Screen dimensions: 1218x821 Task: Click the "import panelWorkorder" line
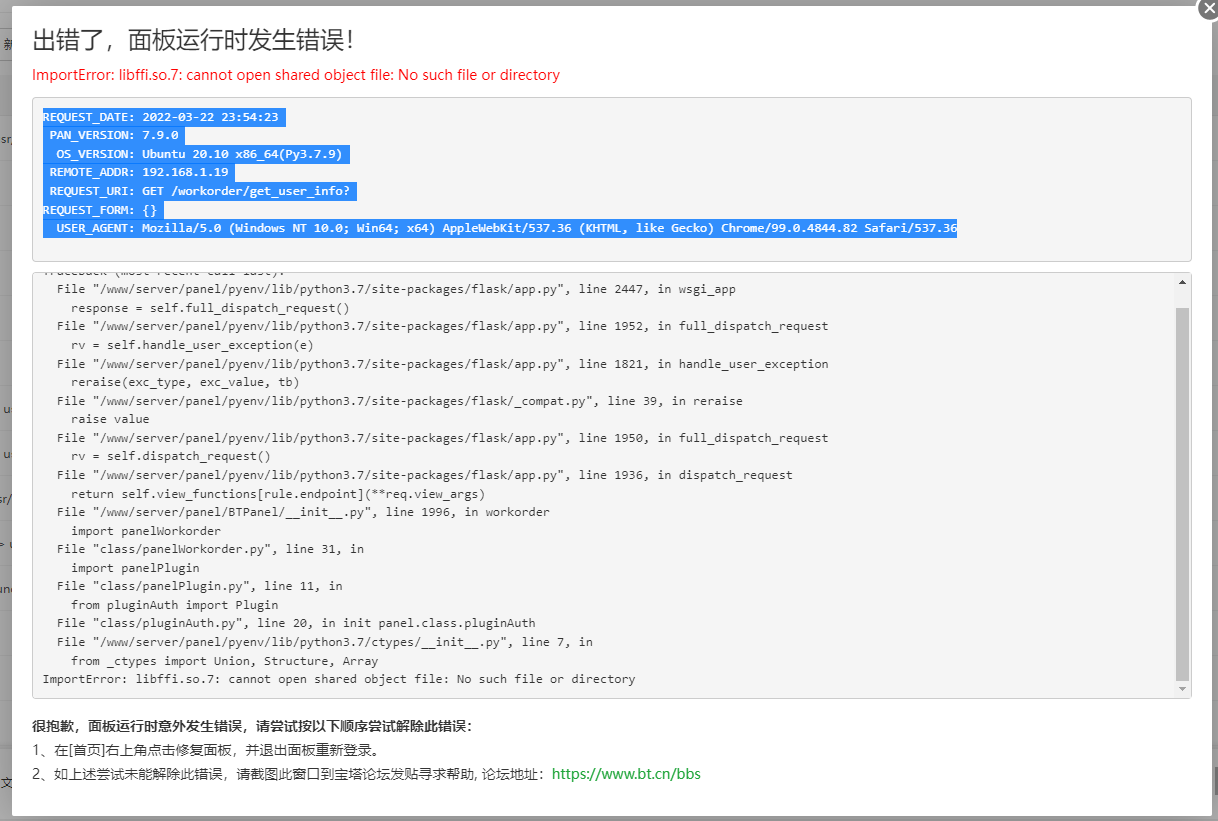146,531
